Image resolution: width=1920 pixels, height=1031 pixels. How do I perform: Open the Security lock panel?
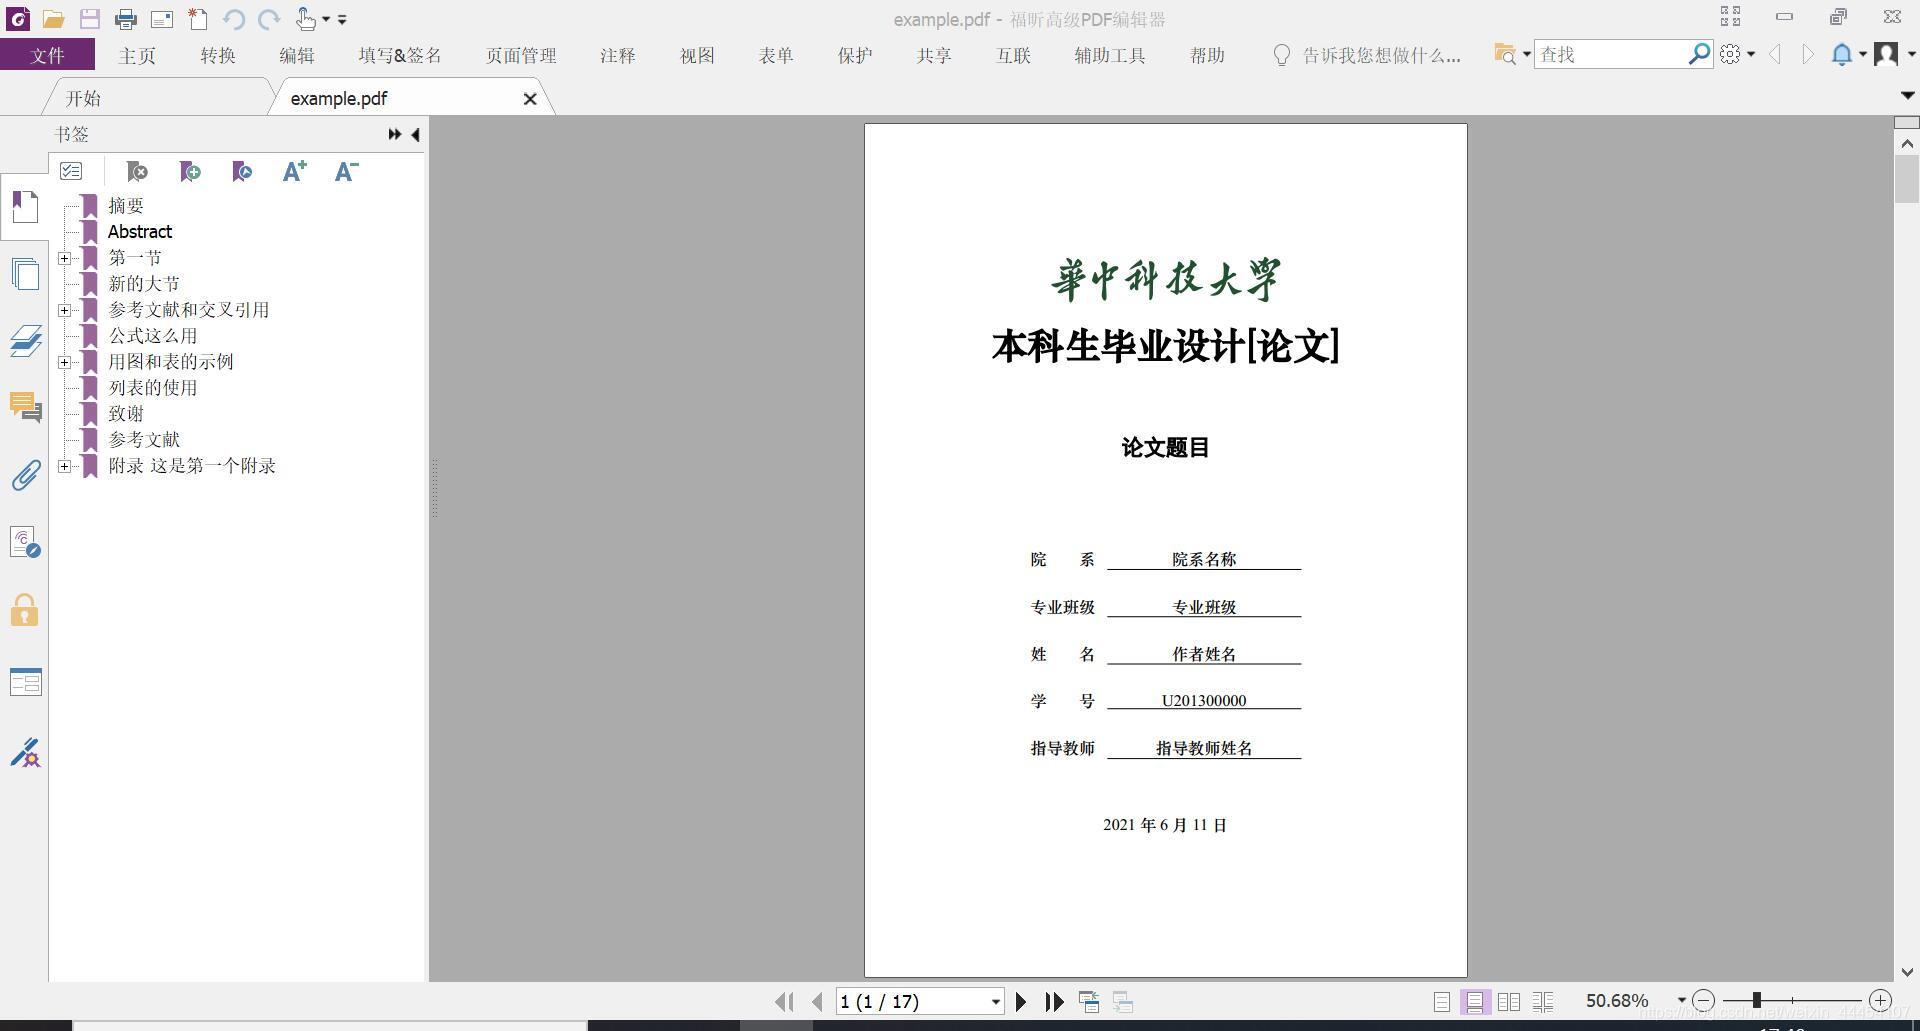25,610
